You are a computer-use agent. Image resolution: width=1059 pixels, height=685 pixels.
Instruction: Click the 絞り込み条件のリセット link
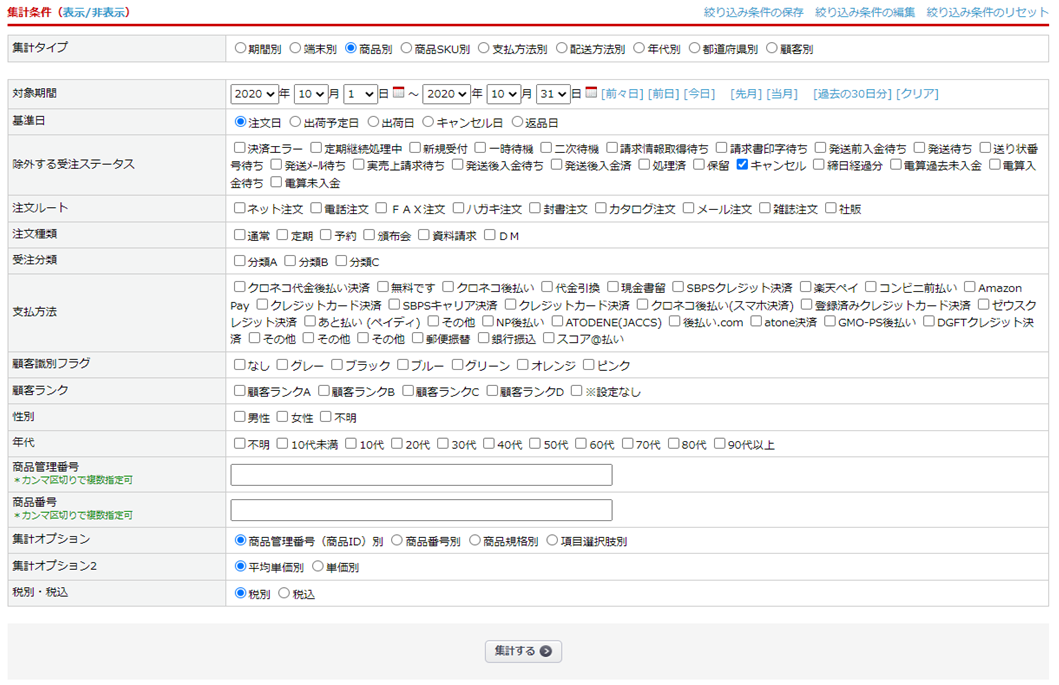[x=987, y=13]
